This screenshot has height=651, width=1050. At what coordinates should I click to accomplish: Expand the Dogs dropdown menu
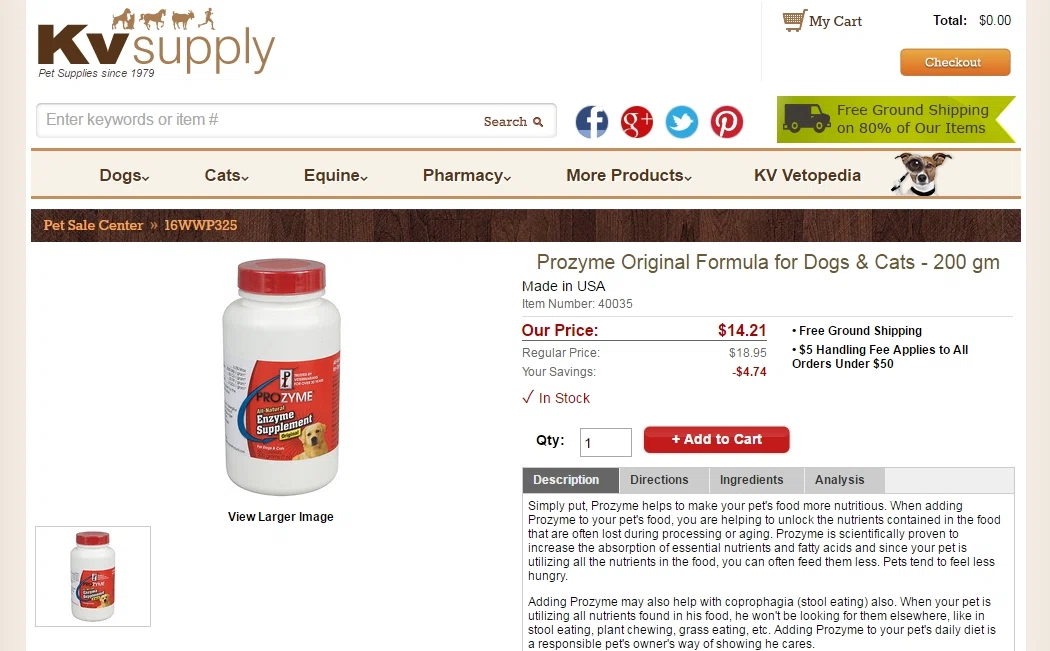pos(124,175)
